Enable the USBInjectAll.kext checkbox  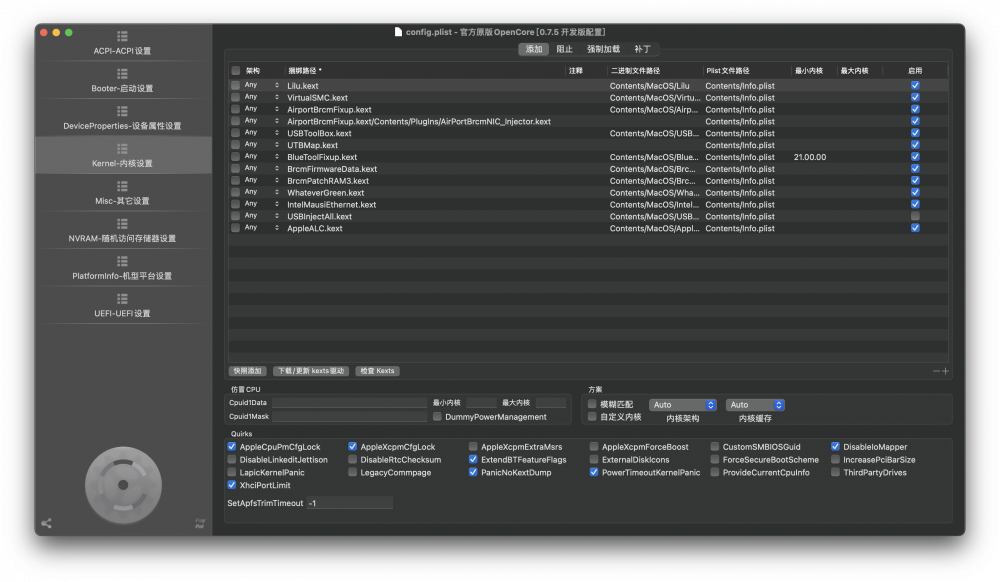915,216
